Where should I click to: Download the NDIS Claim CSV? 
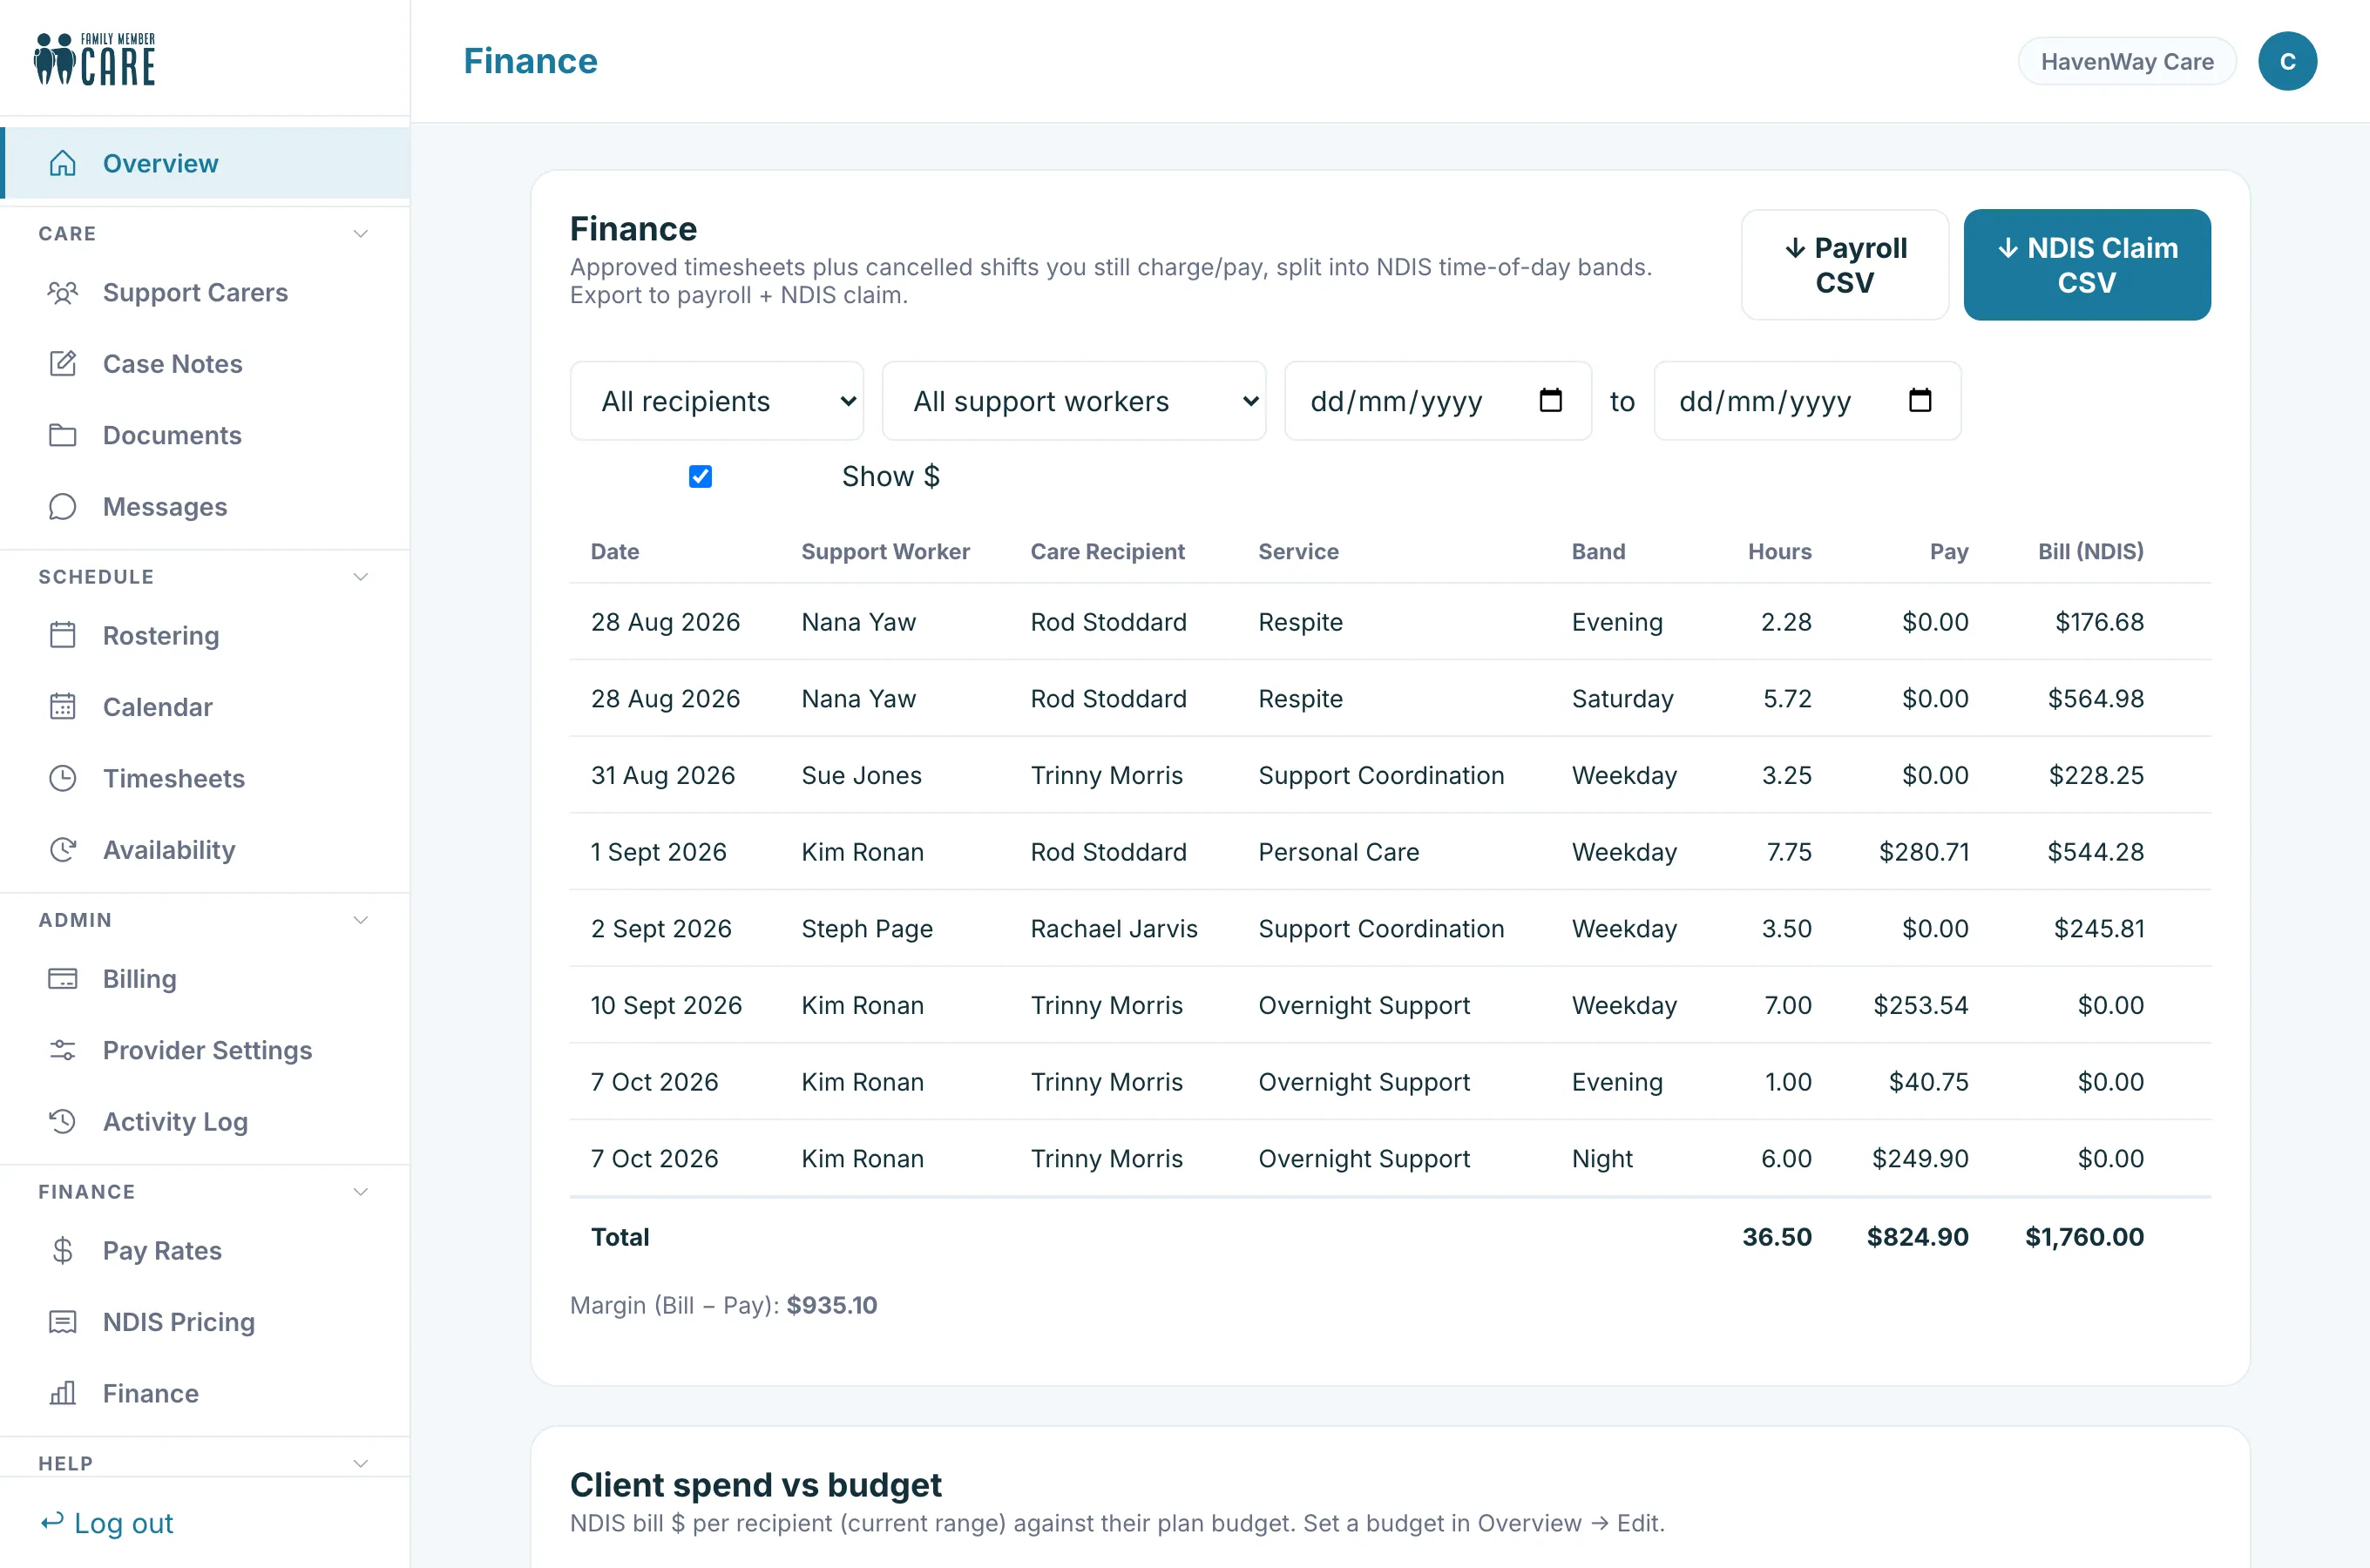point(2087,265)
